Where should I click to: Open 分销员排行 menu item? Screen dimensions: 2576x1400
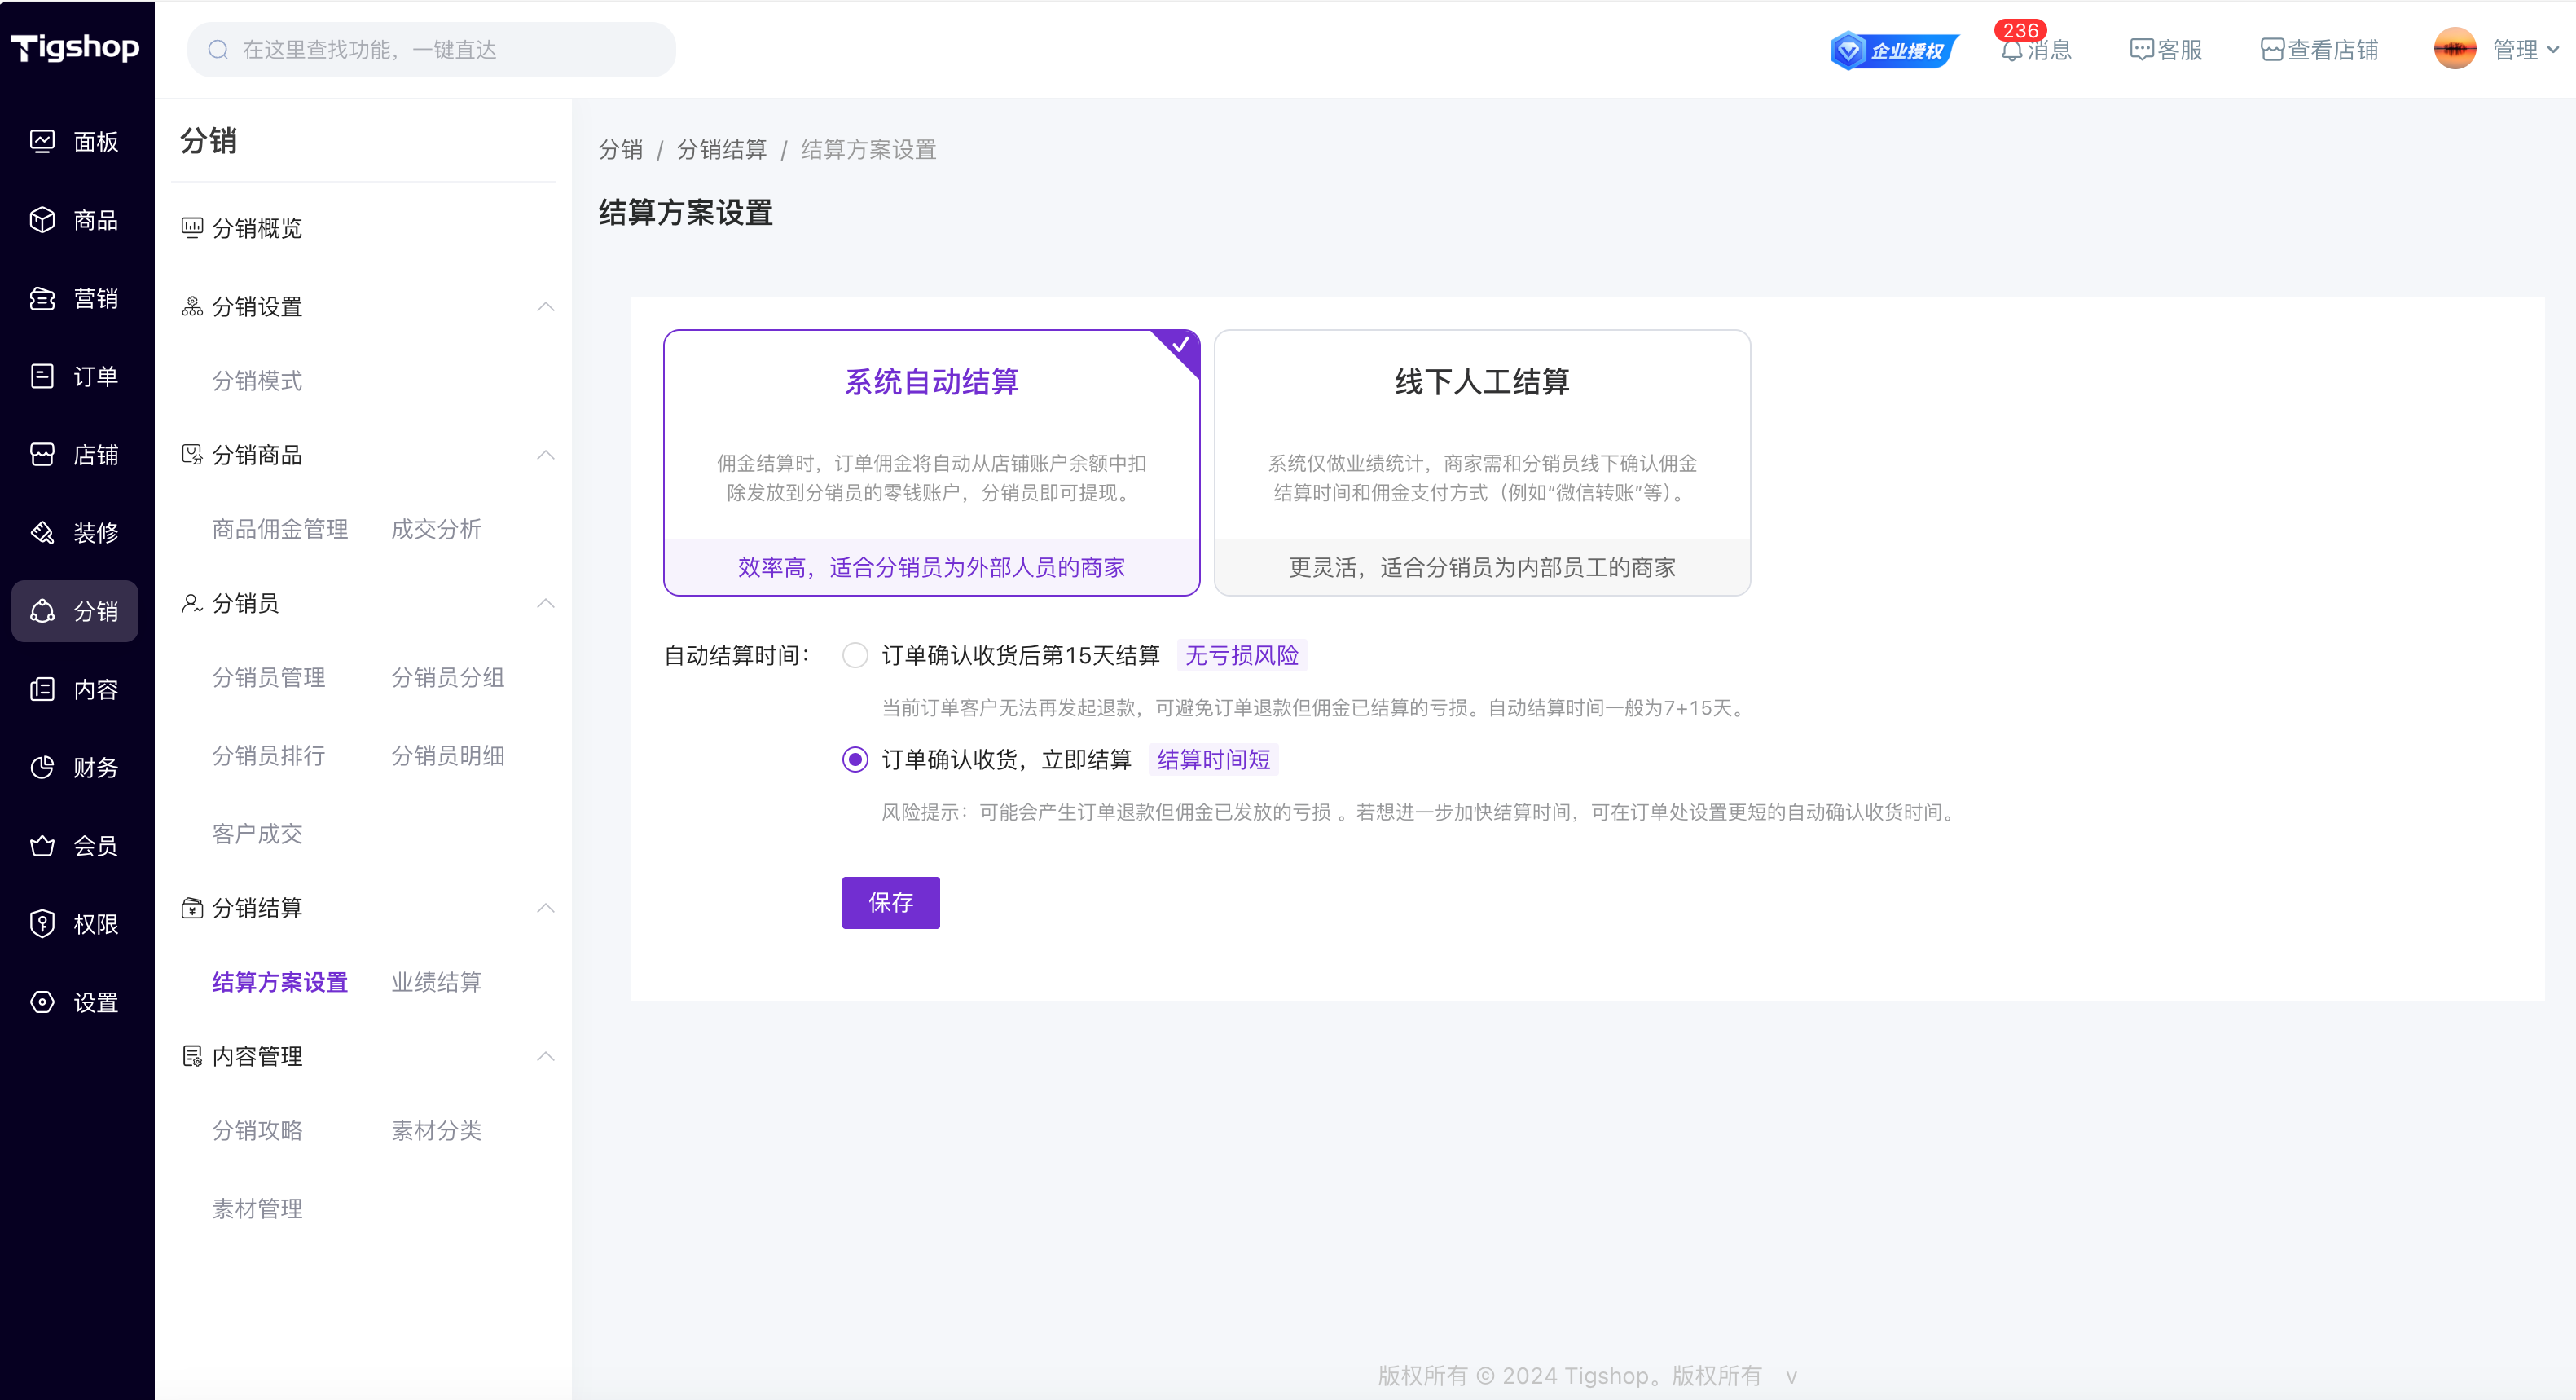(x=269, y=756)
